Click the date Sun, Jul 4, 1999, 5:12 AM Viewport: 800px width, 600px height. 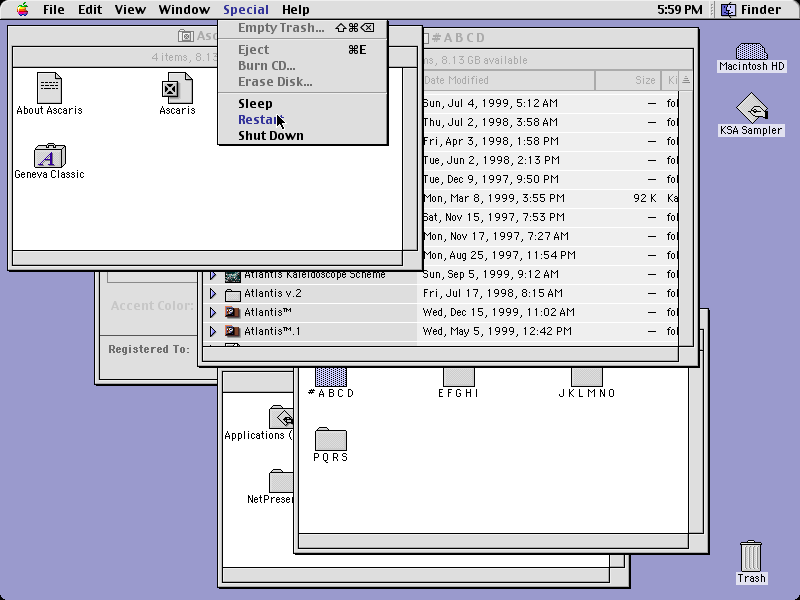(x=490, y=104)
